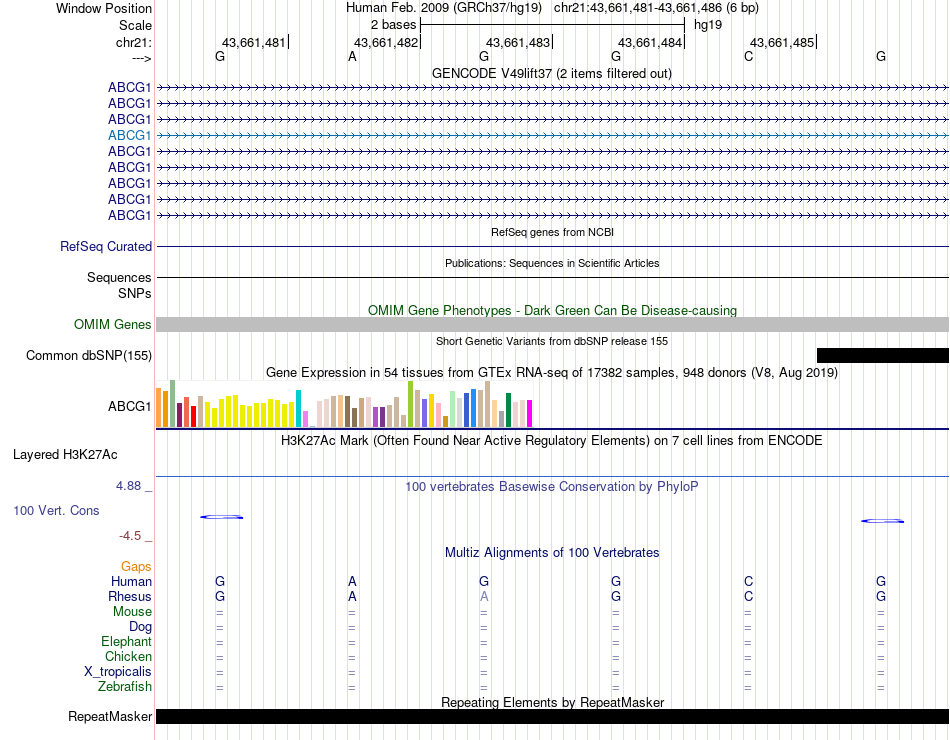Click the 4.88 PhyloP upper scale value
The width and height of the screenshot is (950, 740).
[x=128, y=485]
